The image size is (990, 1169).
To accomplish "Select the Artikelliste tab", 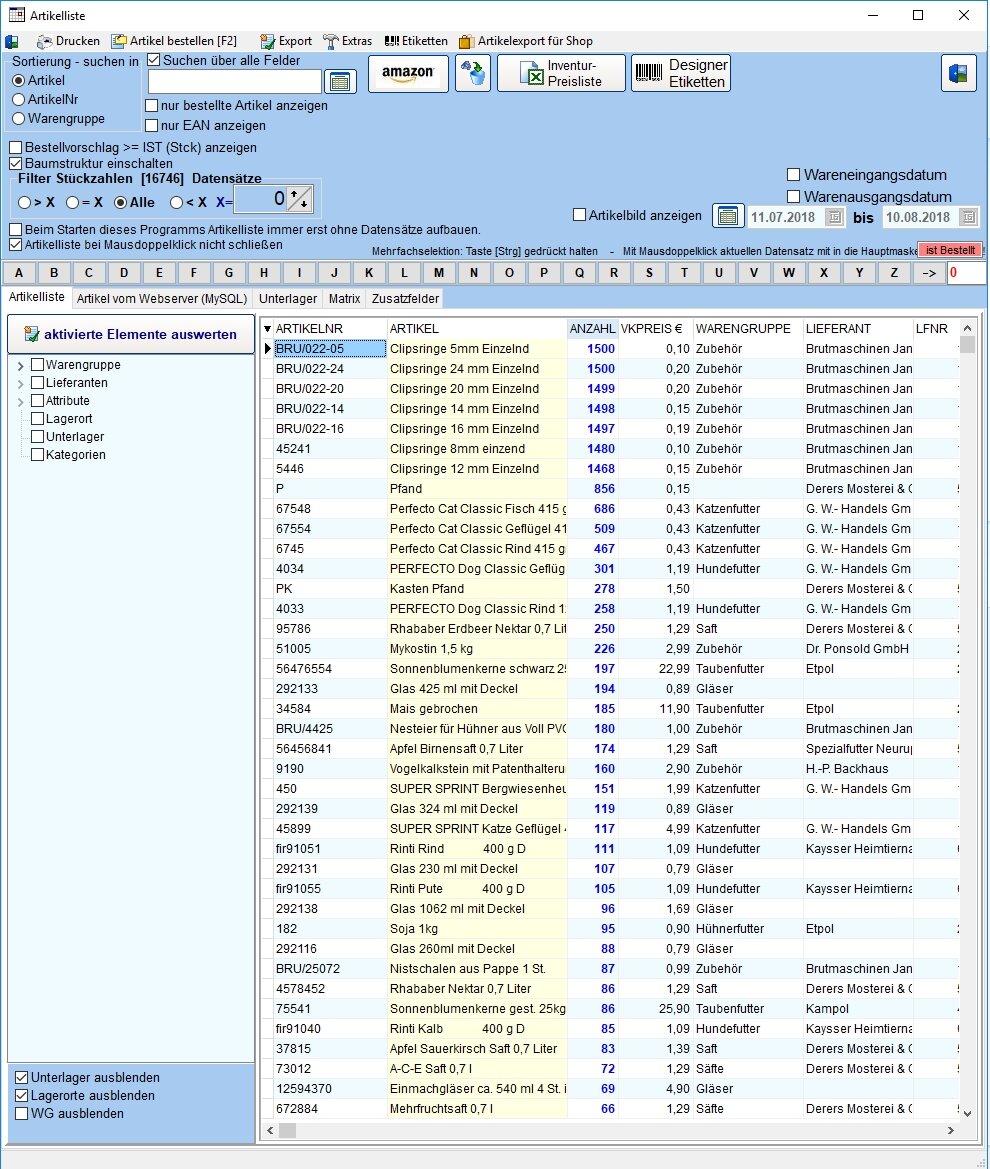I will pos(37,297).
